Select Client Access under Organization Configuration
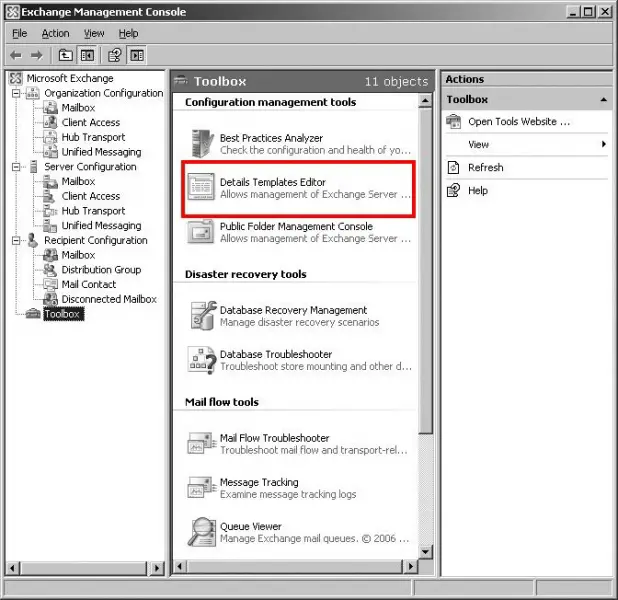The height and width of the screenshot is (600, 618). click(x=91, y=123)
